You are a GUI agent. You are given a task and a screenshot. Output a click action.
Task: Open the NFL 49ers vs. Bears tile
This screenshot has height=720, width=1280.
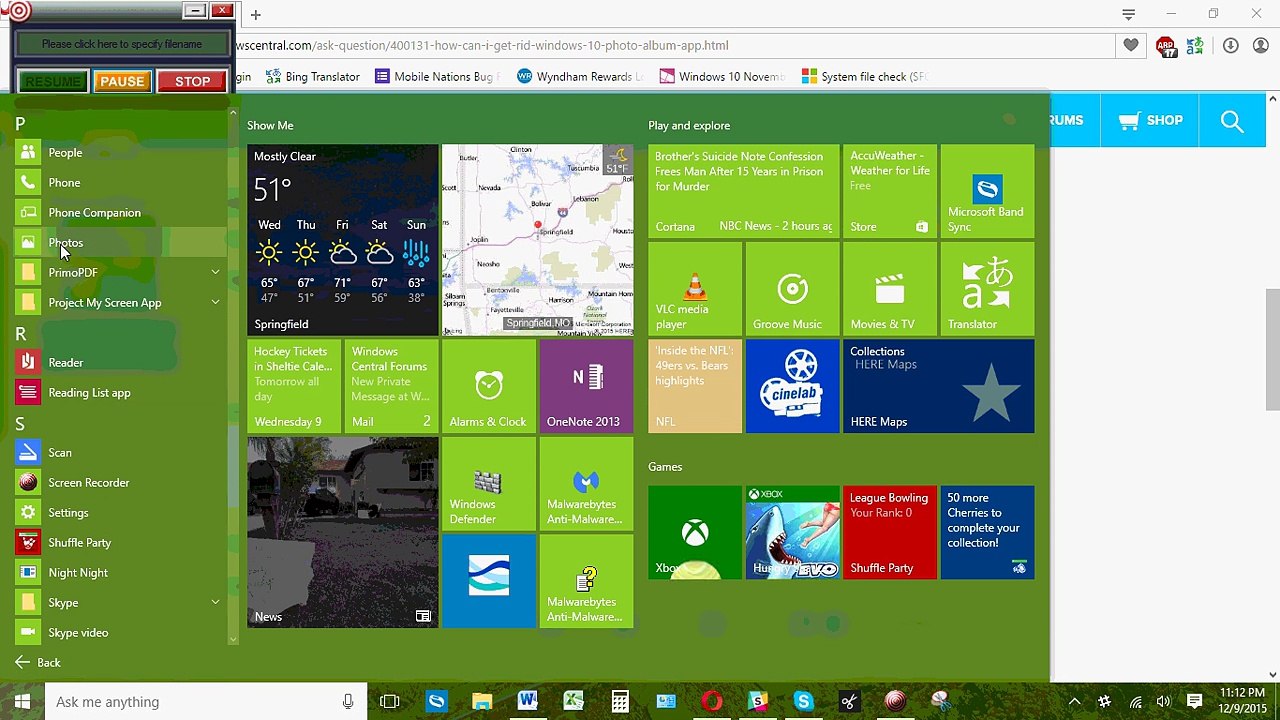[x=695, y=386]
